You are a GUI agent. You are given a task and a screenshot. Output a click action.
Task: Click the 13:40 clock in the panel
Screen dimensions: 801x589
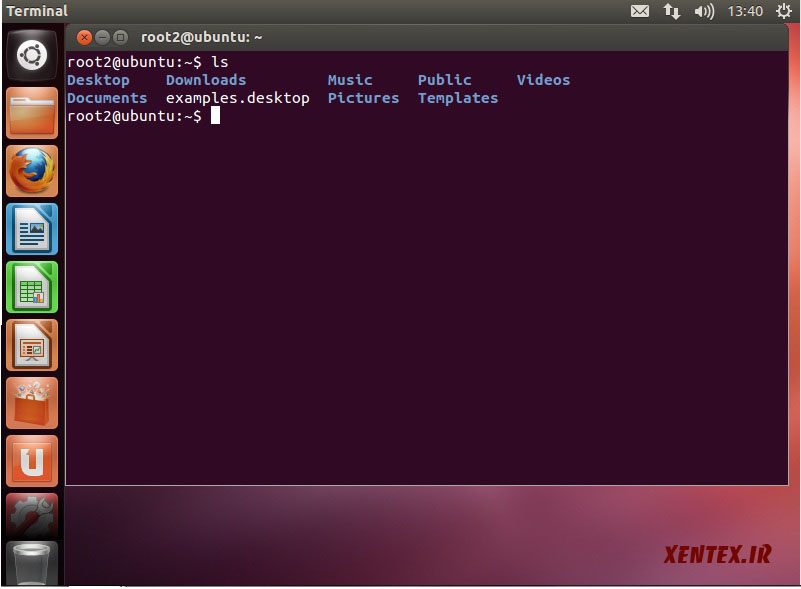745,12
